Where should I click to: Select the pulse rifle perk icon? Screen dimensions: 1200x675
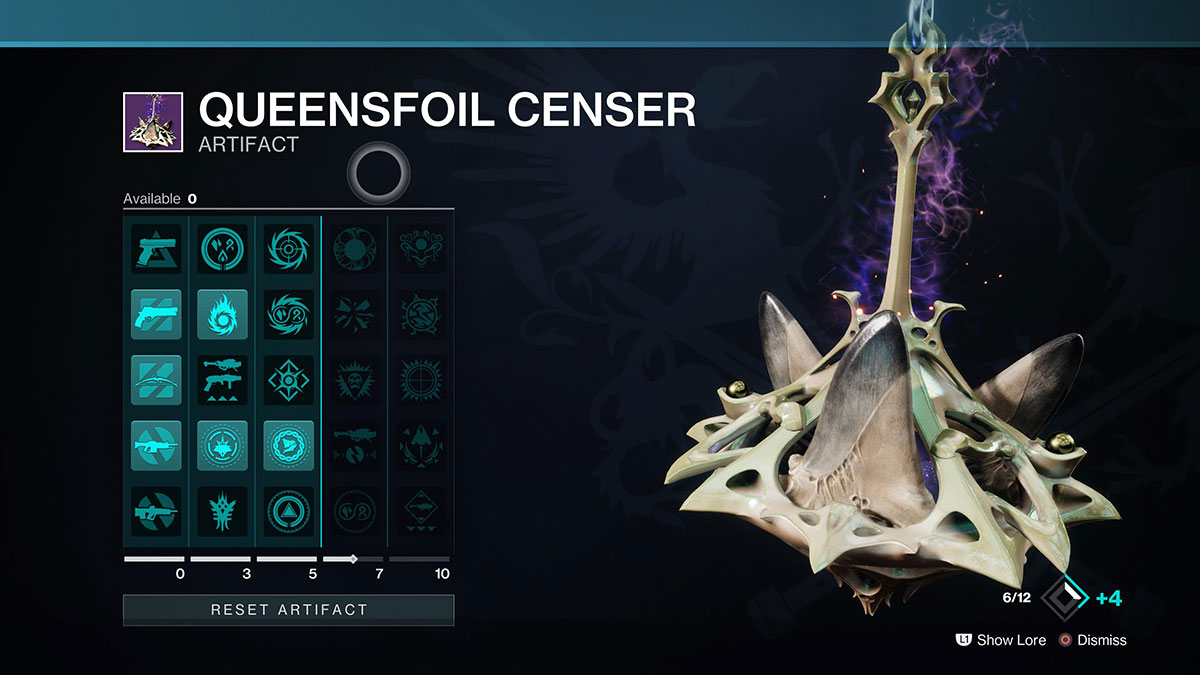156,511
